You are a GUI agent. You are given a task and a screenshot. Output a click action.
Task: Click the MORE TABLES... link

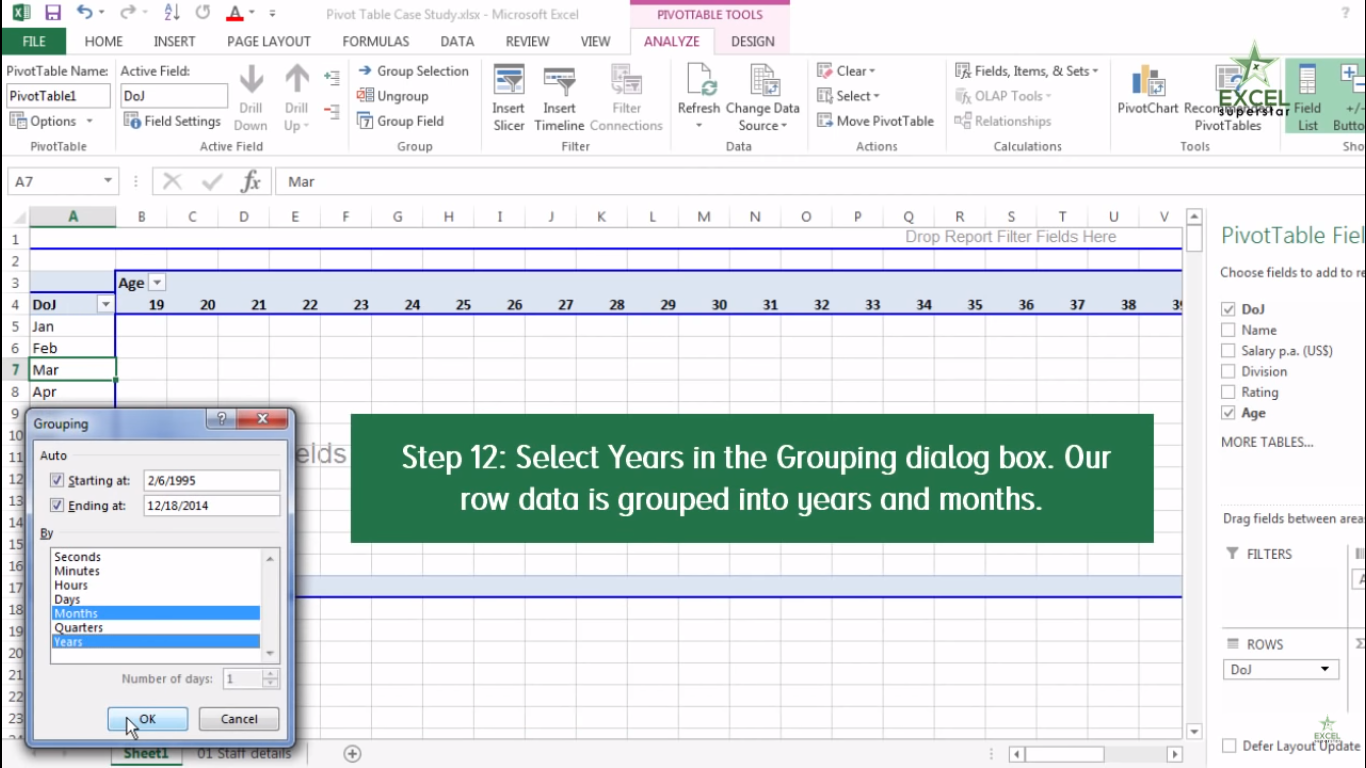pyautogui.click(x=1267, y=442)
